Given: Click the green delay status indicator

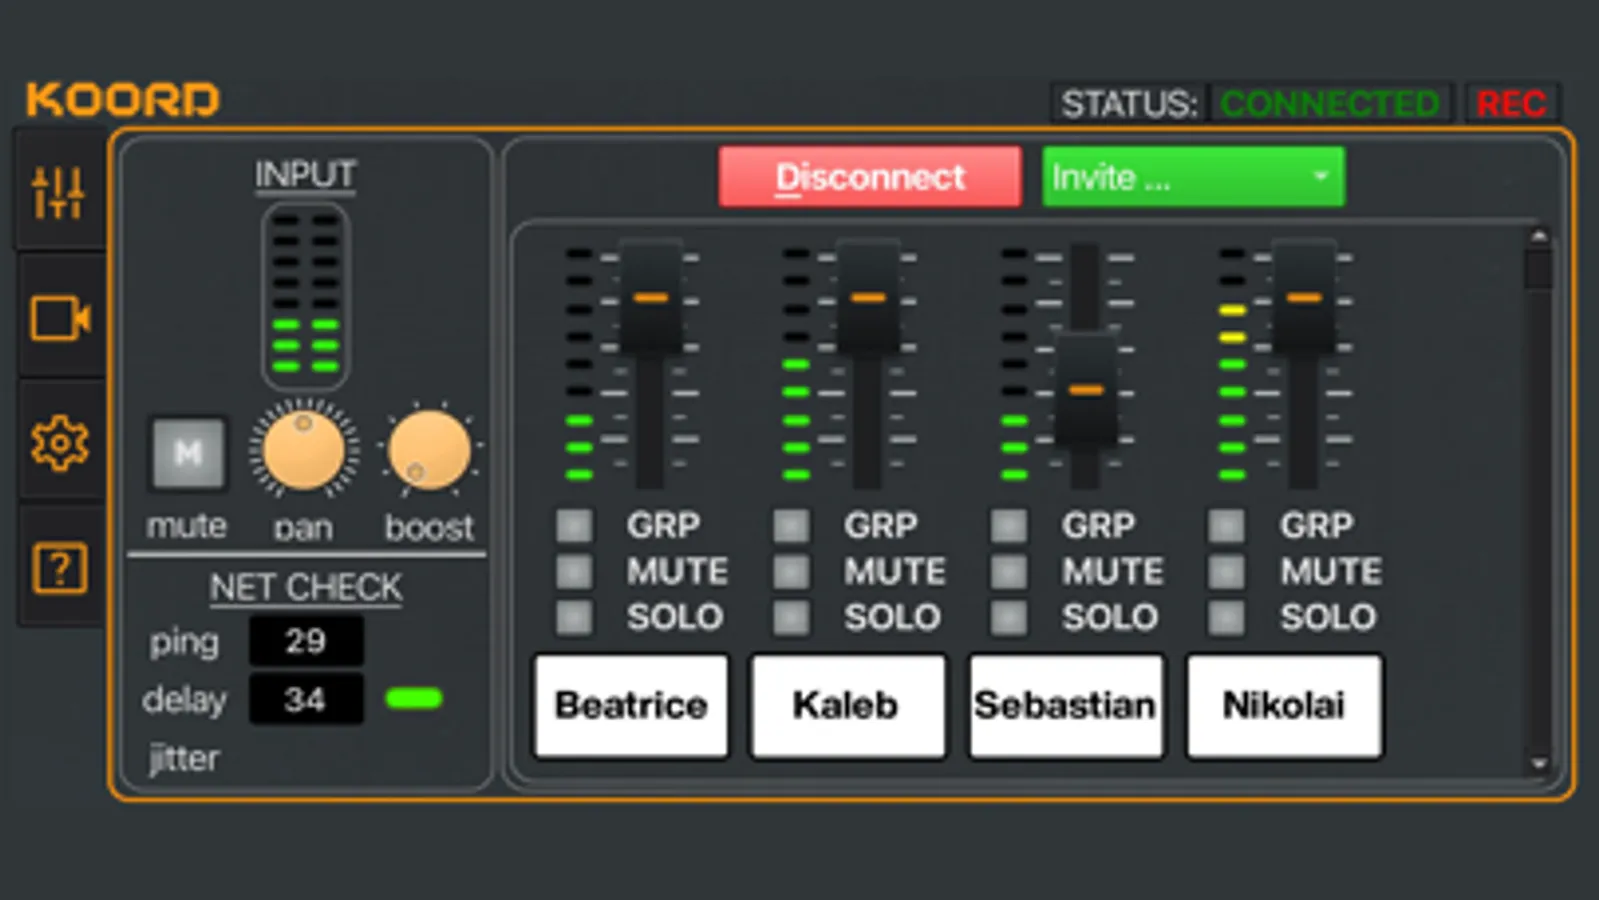Looking at the screenshot, I should point(414,699).
